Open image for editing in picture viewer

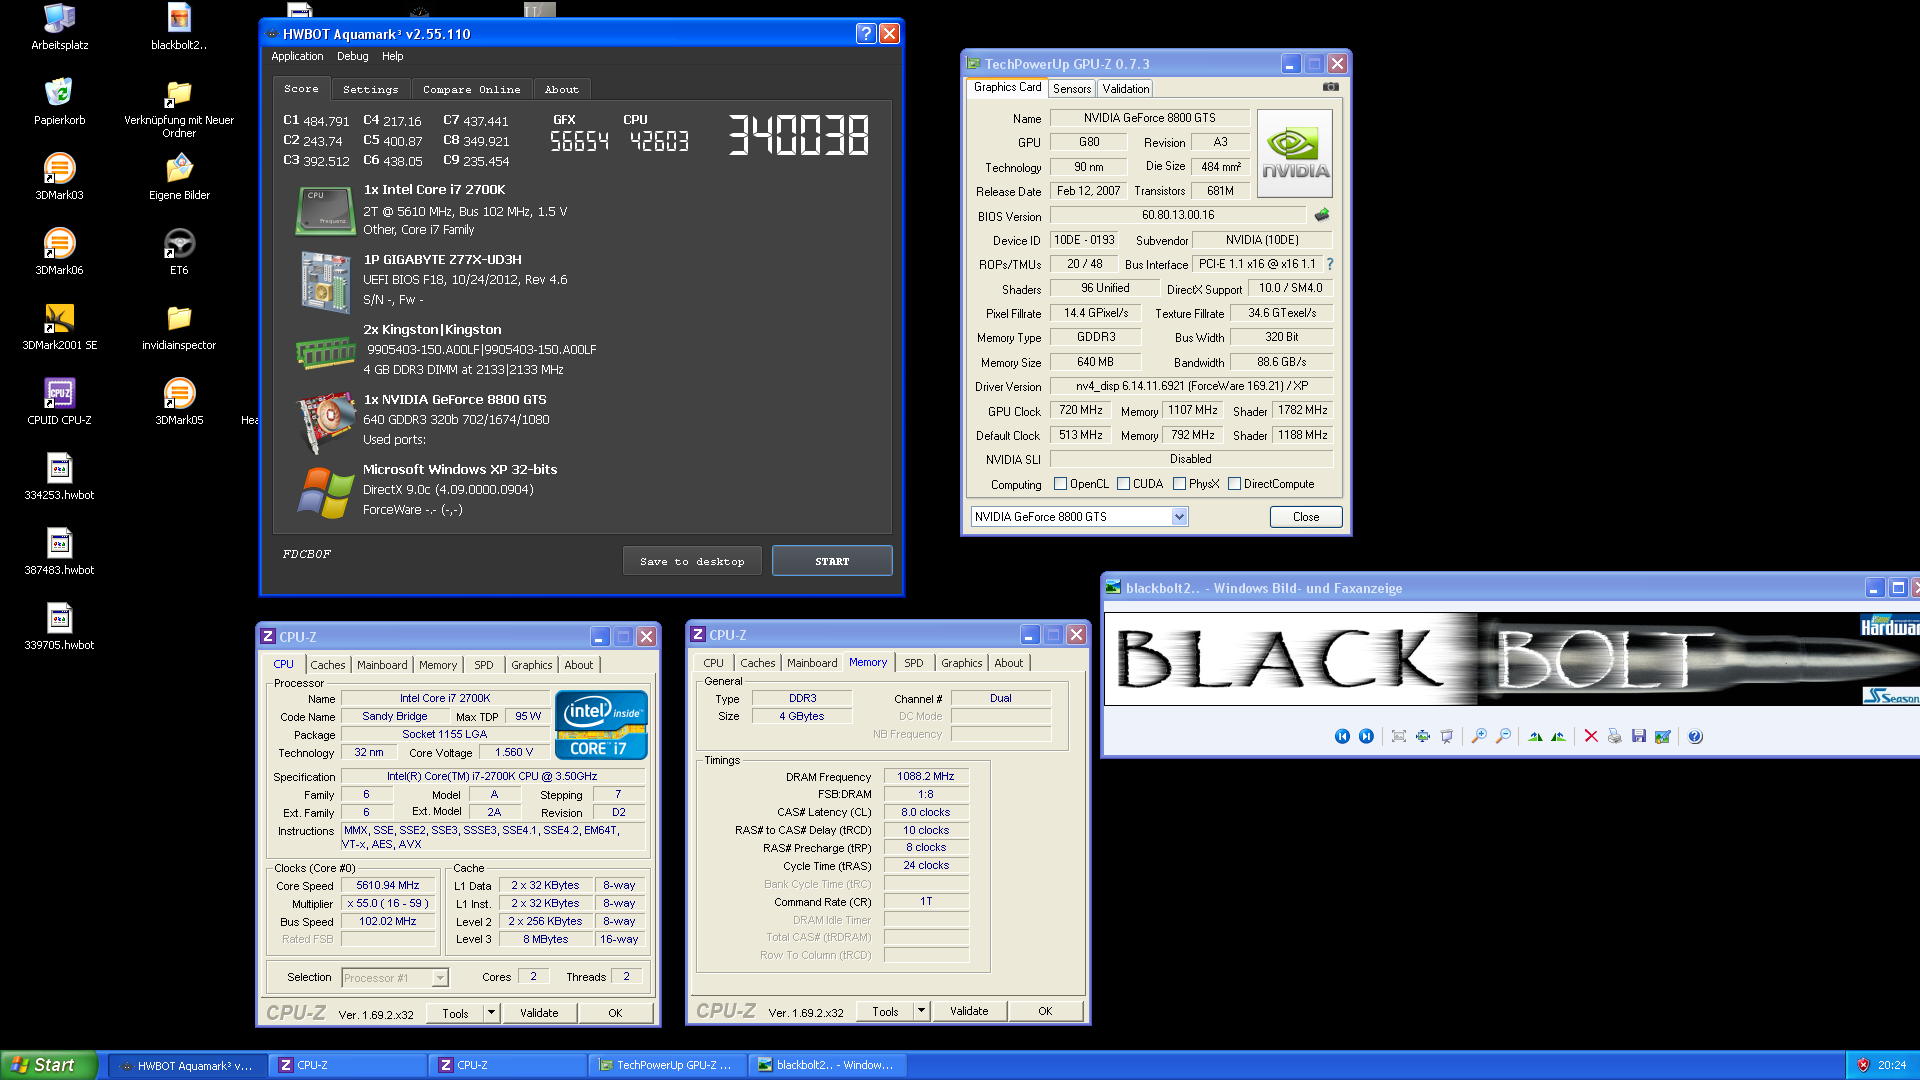point(1663,736)
